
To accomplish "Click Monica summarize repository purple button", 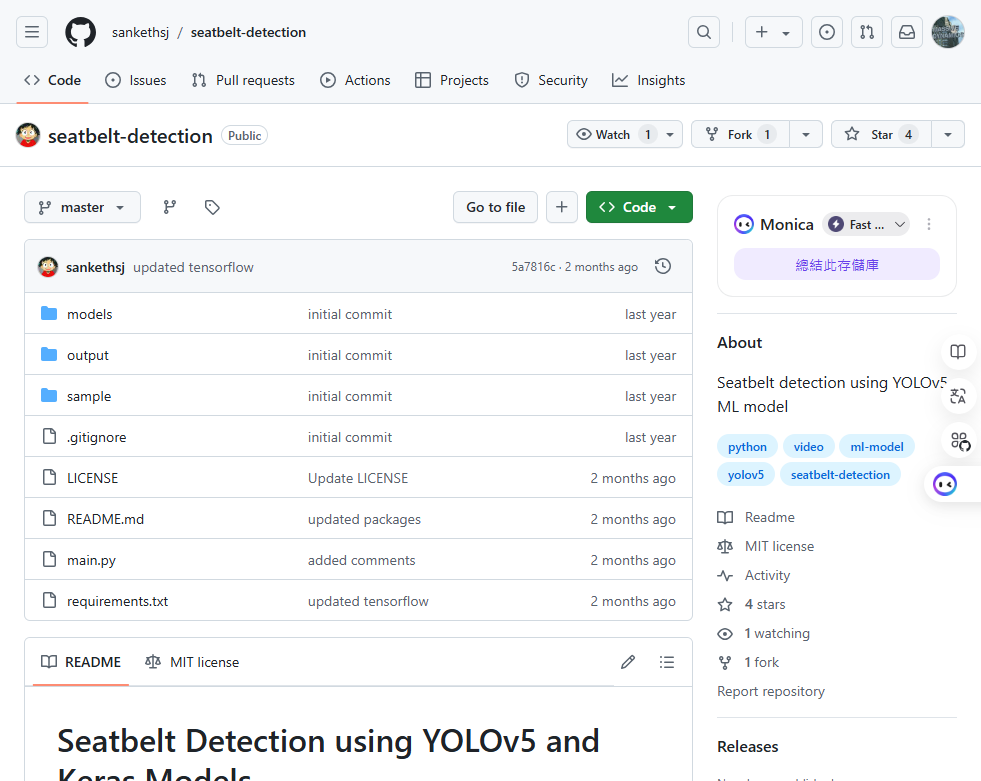I will coord(836,265).
